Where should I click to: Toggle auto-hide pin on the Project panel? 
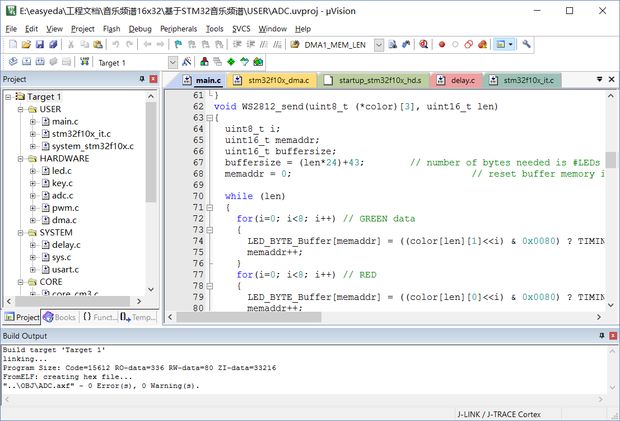point(142,79)
